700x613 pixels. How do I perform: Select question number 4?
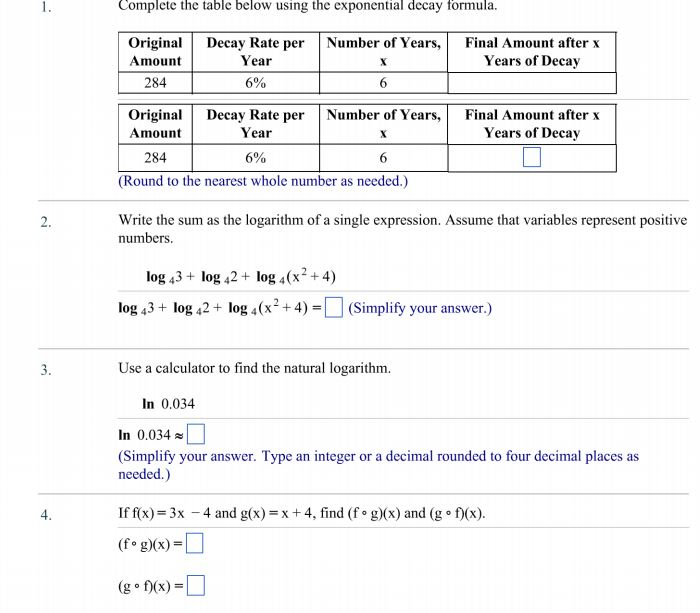[46, 515]
